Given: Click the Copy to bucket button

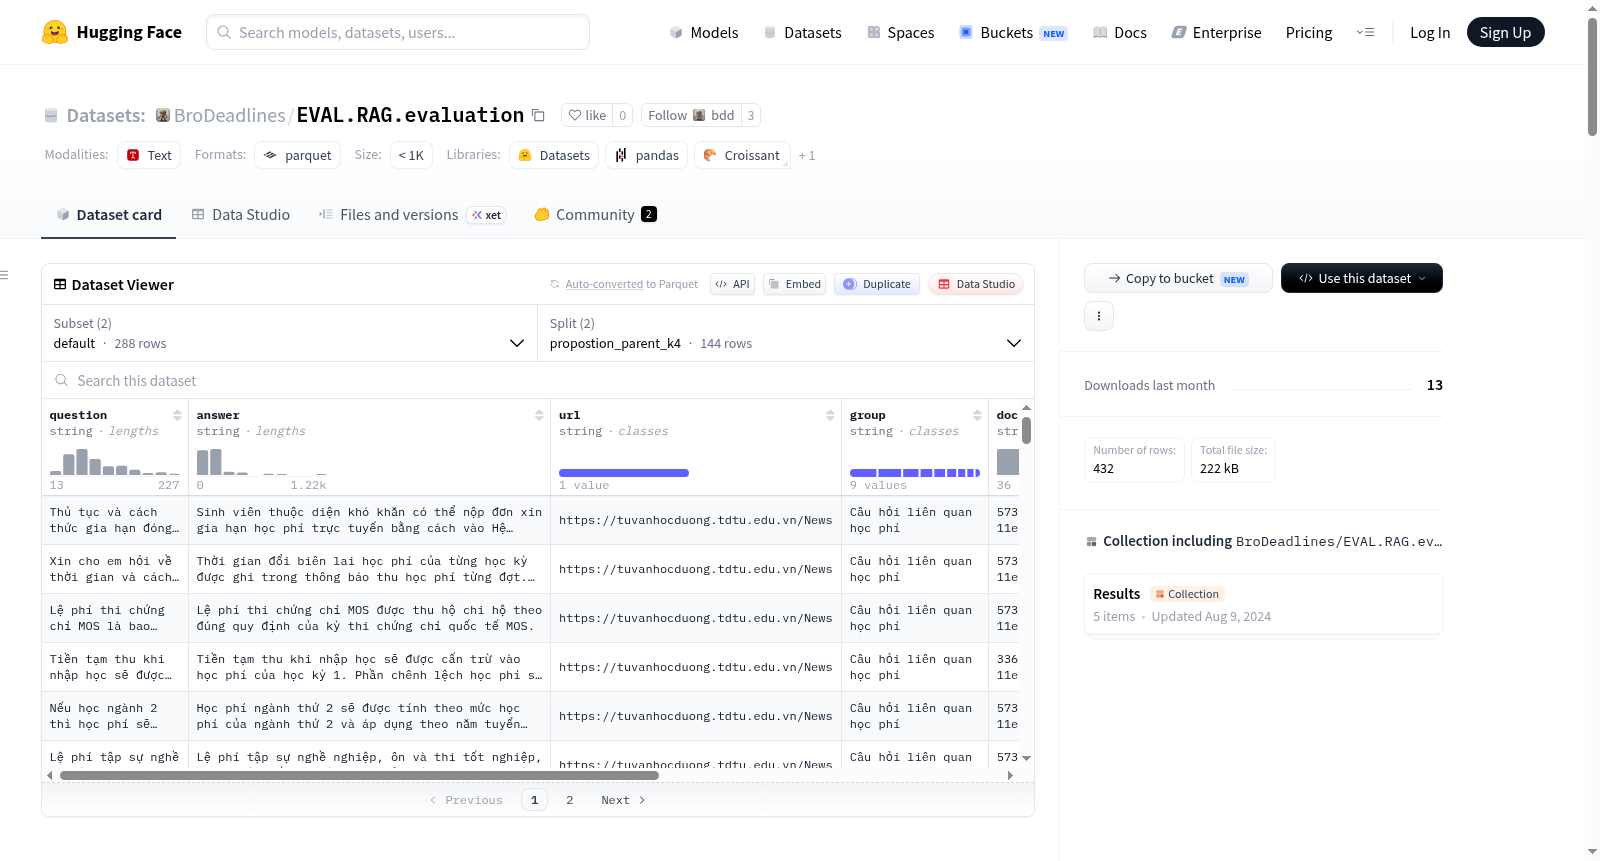Looking at the screenshot, I should (1178, 278).
